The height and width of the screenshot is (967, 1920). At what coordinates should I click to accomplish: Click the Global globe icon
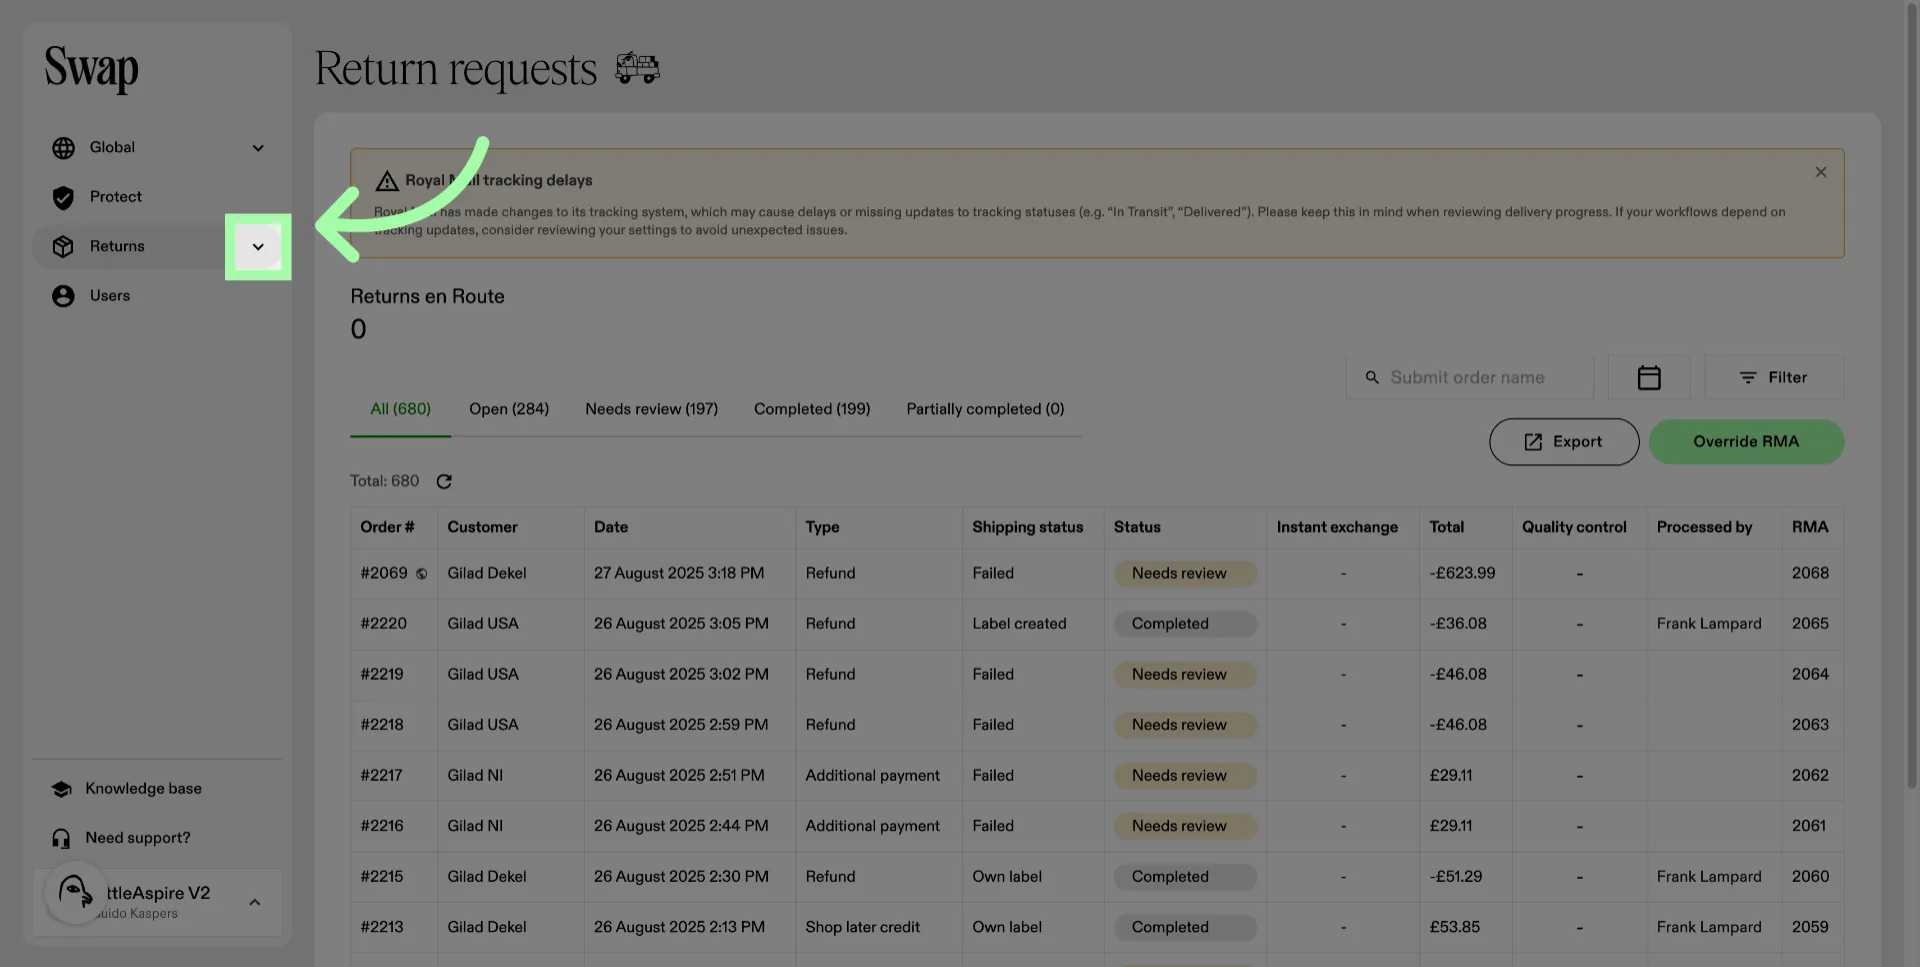pyautogui.click(x=63, y=148)
